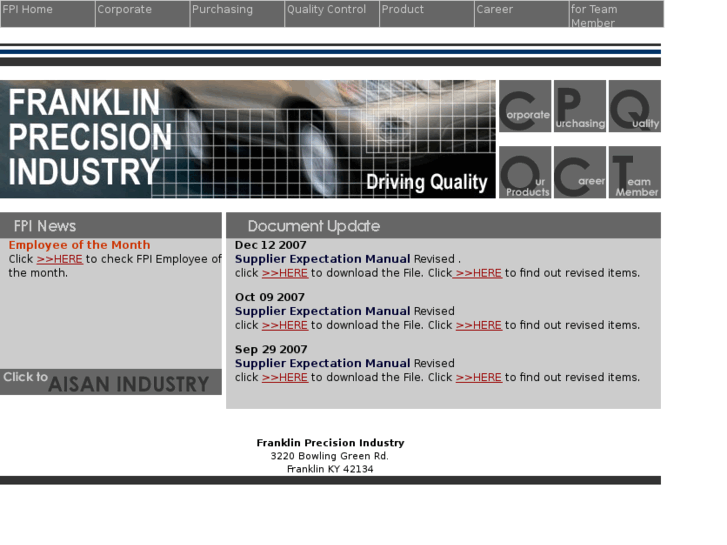Click to AISAN INDUSTRY banner
The image size is (727, 545).
(111, 382)
